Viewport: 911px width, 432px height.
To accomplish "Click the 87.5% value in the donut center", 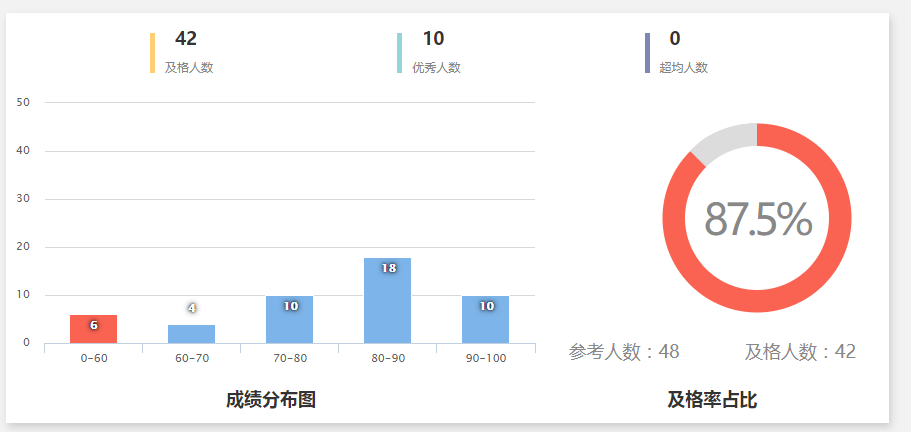I will [757, 219].
